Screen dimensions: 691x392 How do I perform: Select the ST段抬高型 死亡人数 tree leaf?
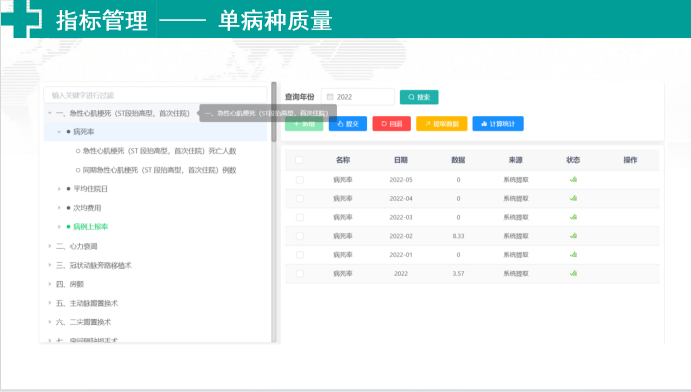point(160,151)
